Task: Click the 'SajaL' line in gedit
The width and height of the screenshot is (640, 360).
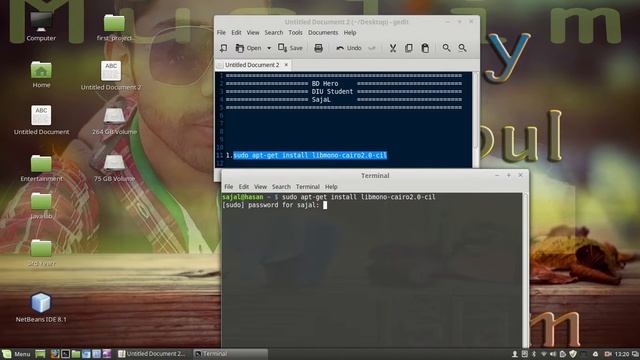Action: click(x=321, y=100)
